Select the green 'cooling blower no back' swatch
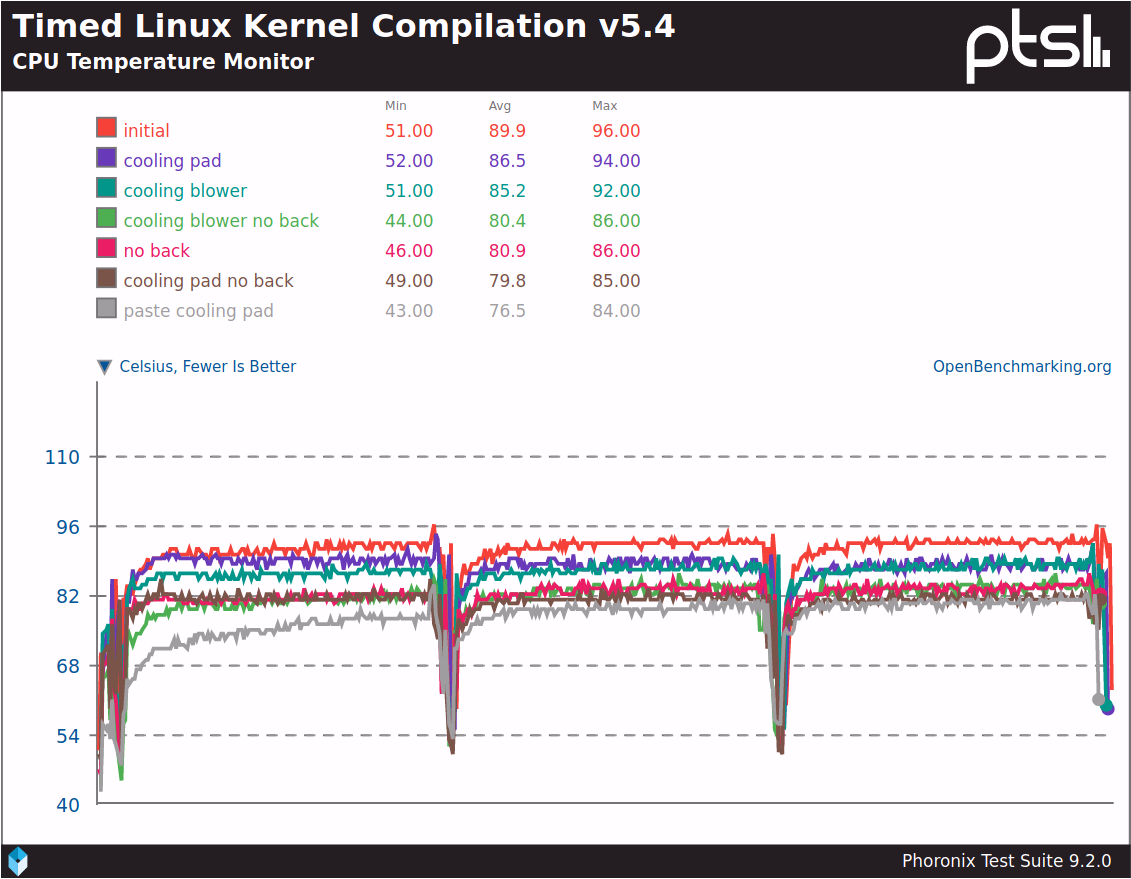The width and height of the screenshot is (1131, 879). tap(106, 218)
